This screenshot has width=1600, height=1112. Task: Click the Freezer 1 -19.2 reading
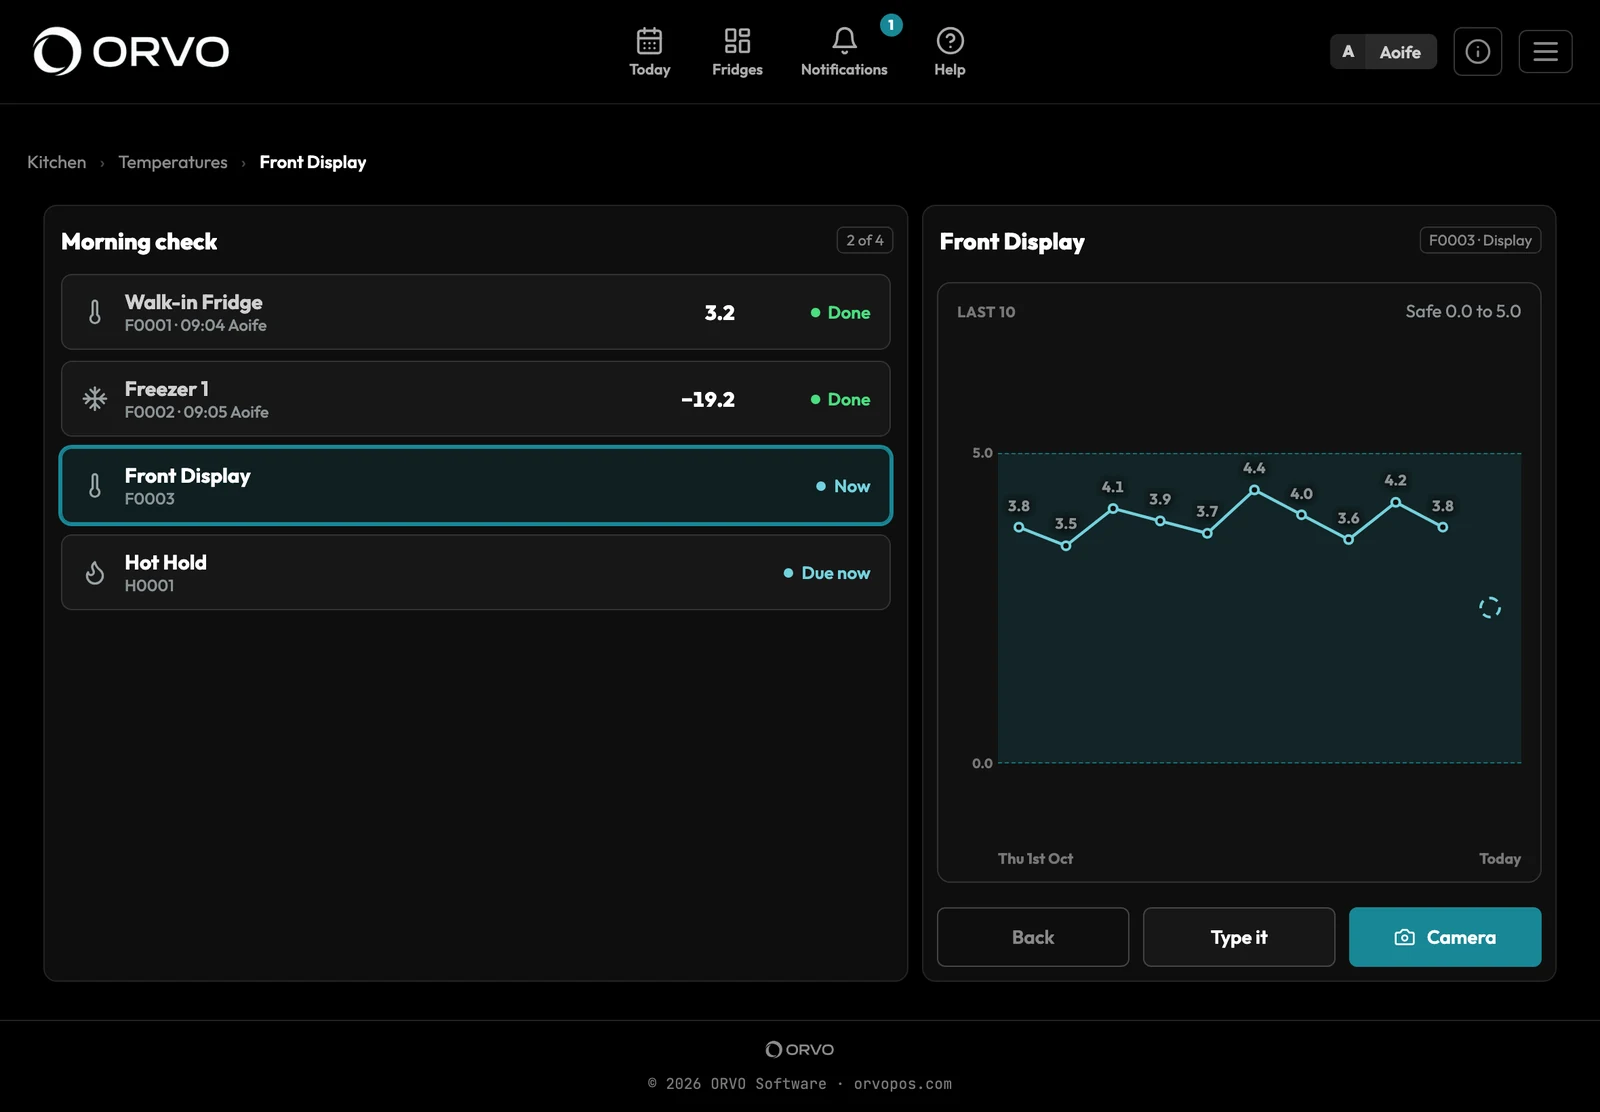(708, 399)
